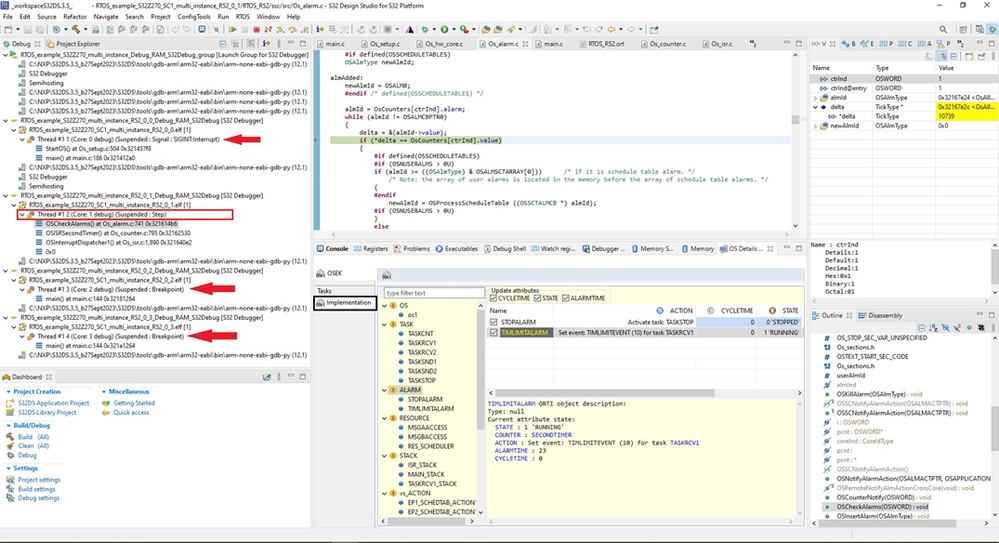This screenshot has height=543, width=999.
Task: Click the S32DS Application Project icon
Action: [12, 403]
